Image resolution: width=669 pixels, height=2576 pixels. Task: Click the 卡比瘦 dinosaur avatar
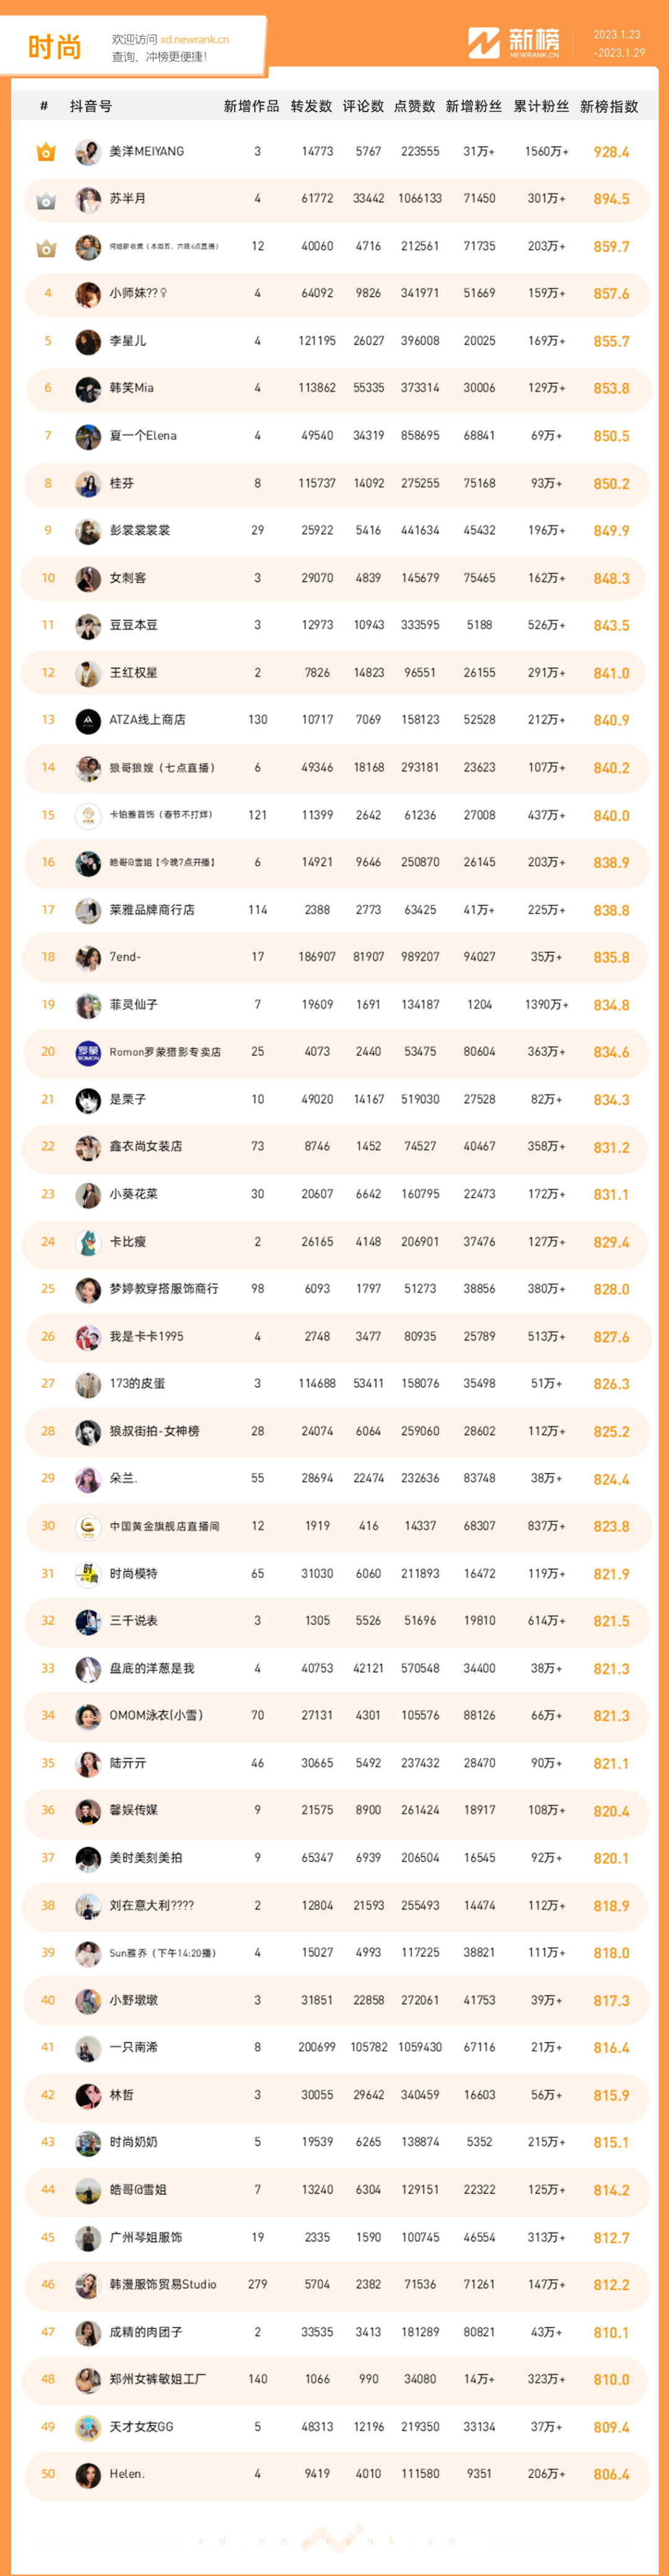point(88,1242)
